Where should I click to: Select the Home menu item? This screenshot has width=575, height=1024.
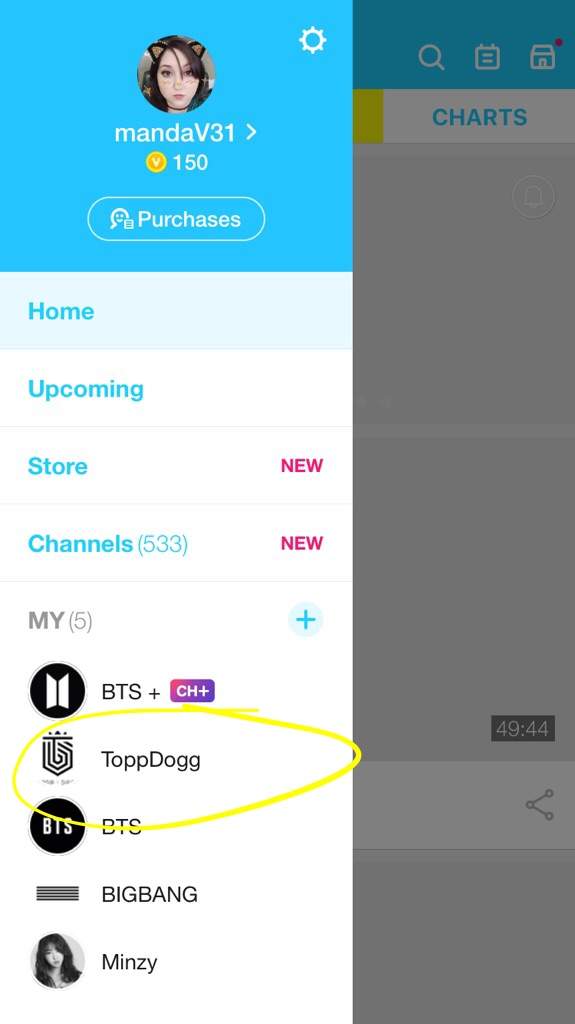click(176, 311)
